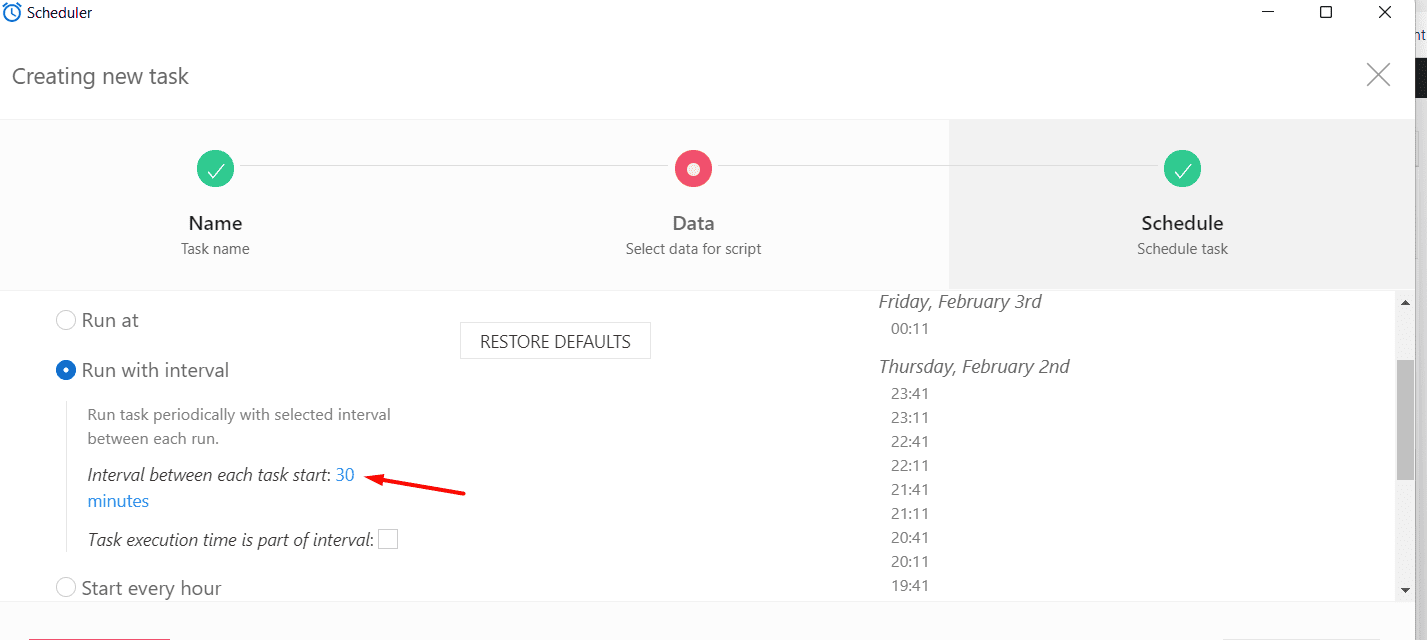This screenshot has height=640, width=1427.
Task: Open the Schedule step tab
Action: 1182,205
